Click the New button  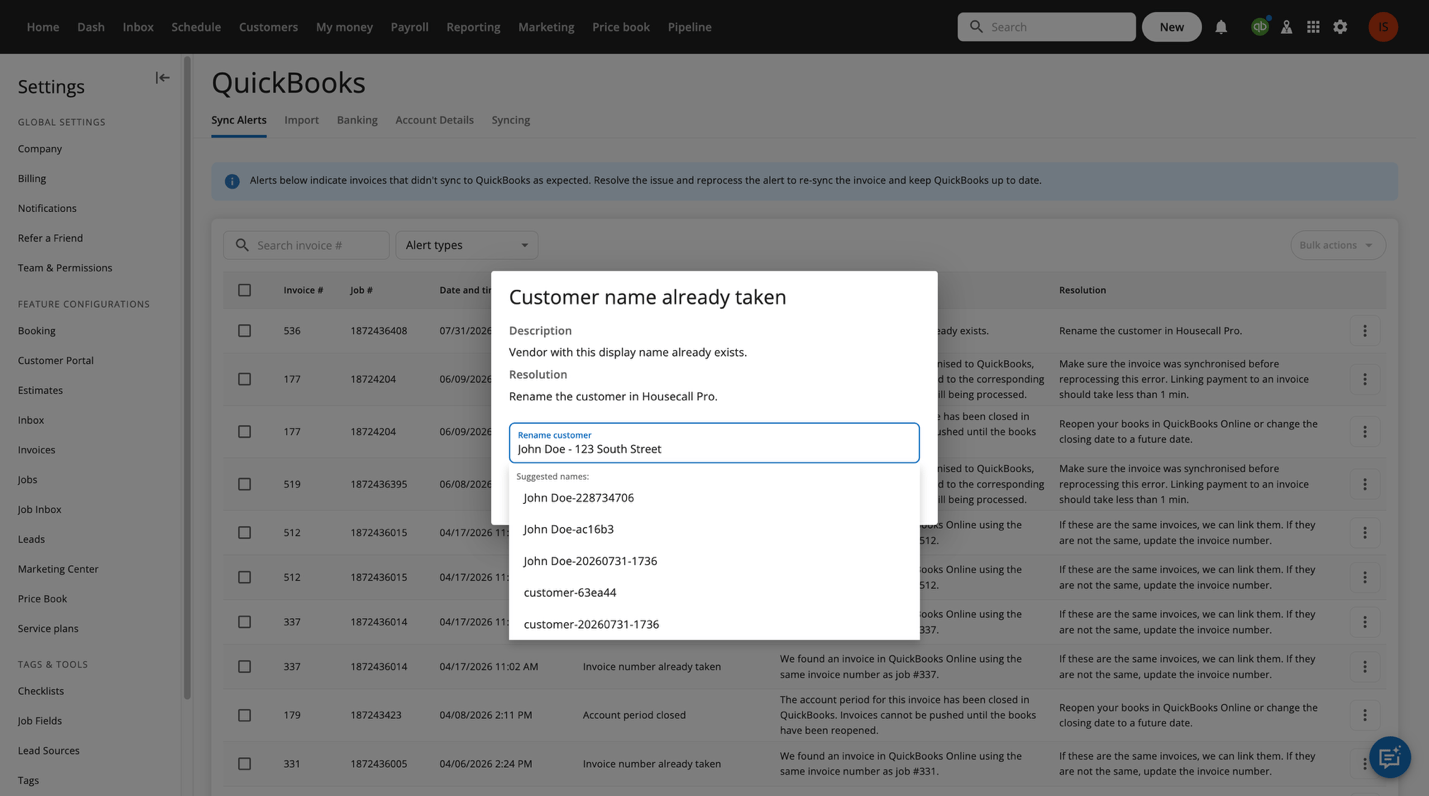coord(1172,27)
